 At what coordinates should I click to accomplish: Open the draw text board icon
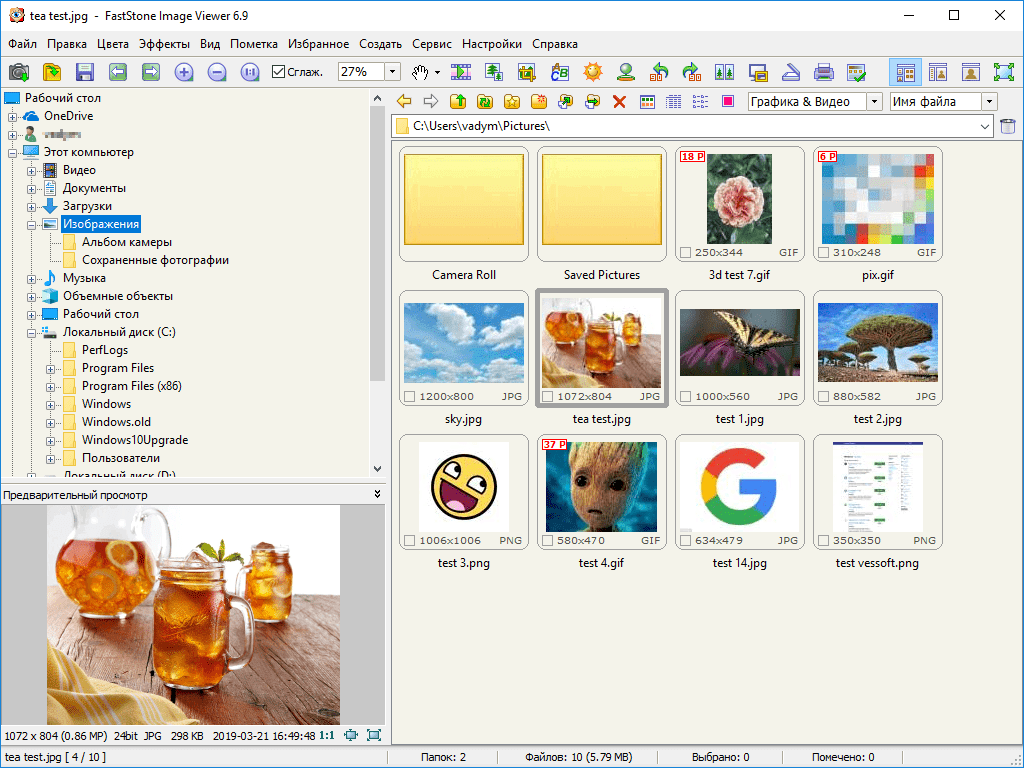(x=560, y=72)
